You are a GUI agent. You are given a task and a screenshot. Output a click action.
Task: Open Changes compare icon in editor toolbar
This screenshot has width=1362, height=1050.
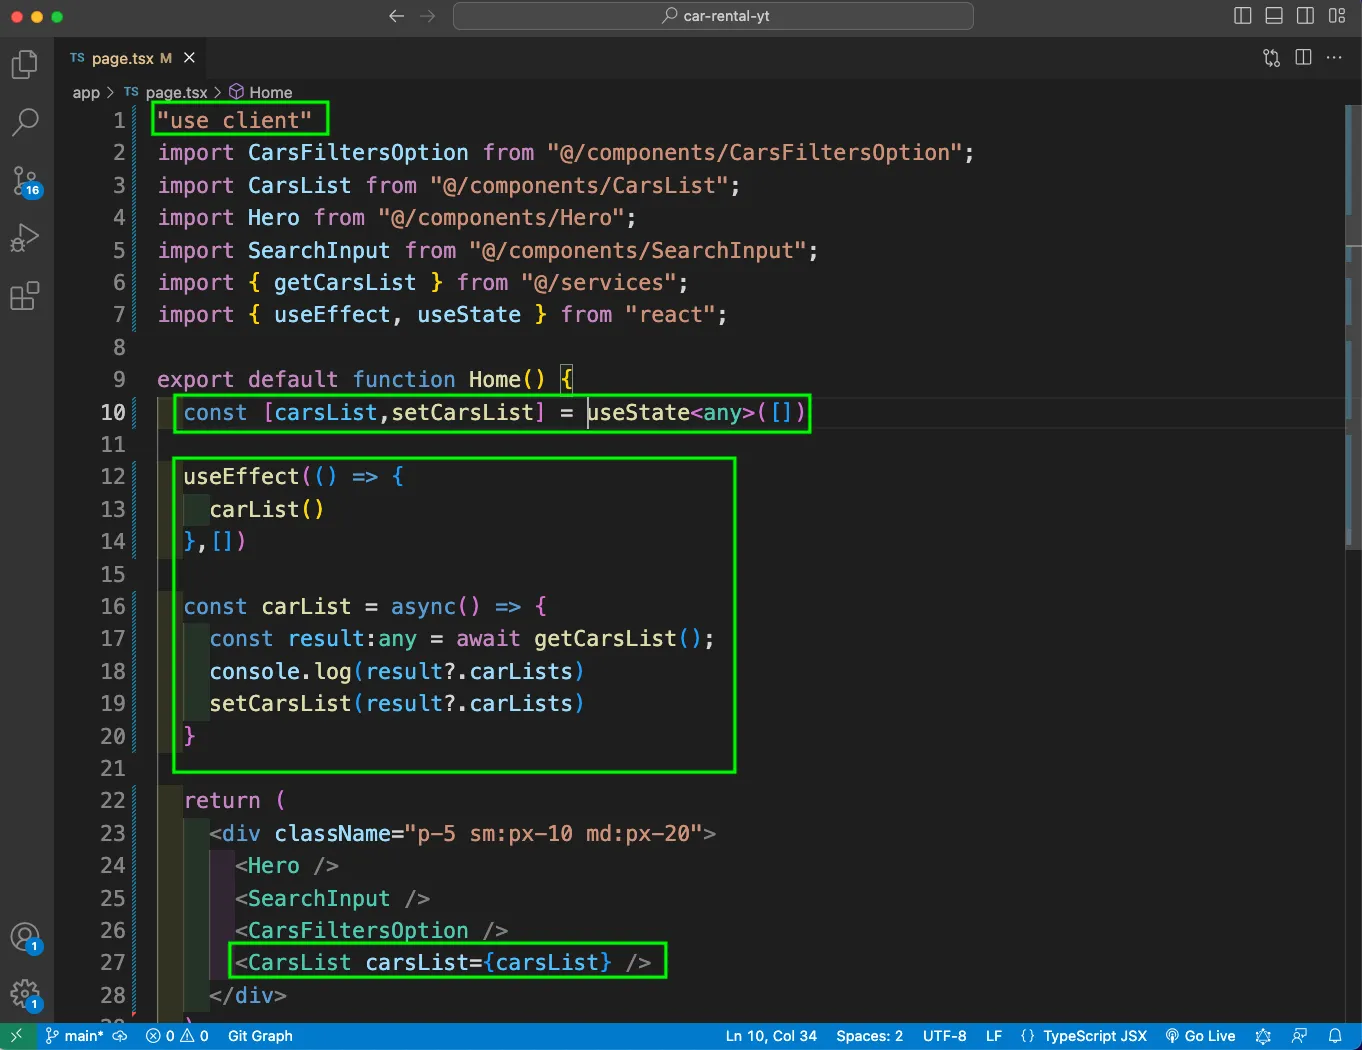click(x=1271, y=58)
